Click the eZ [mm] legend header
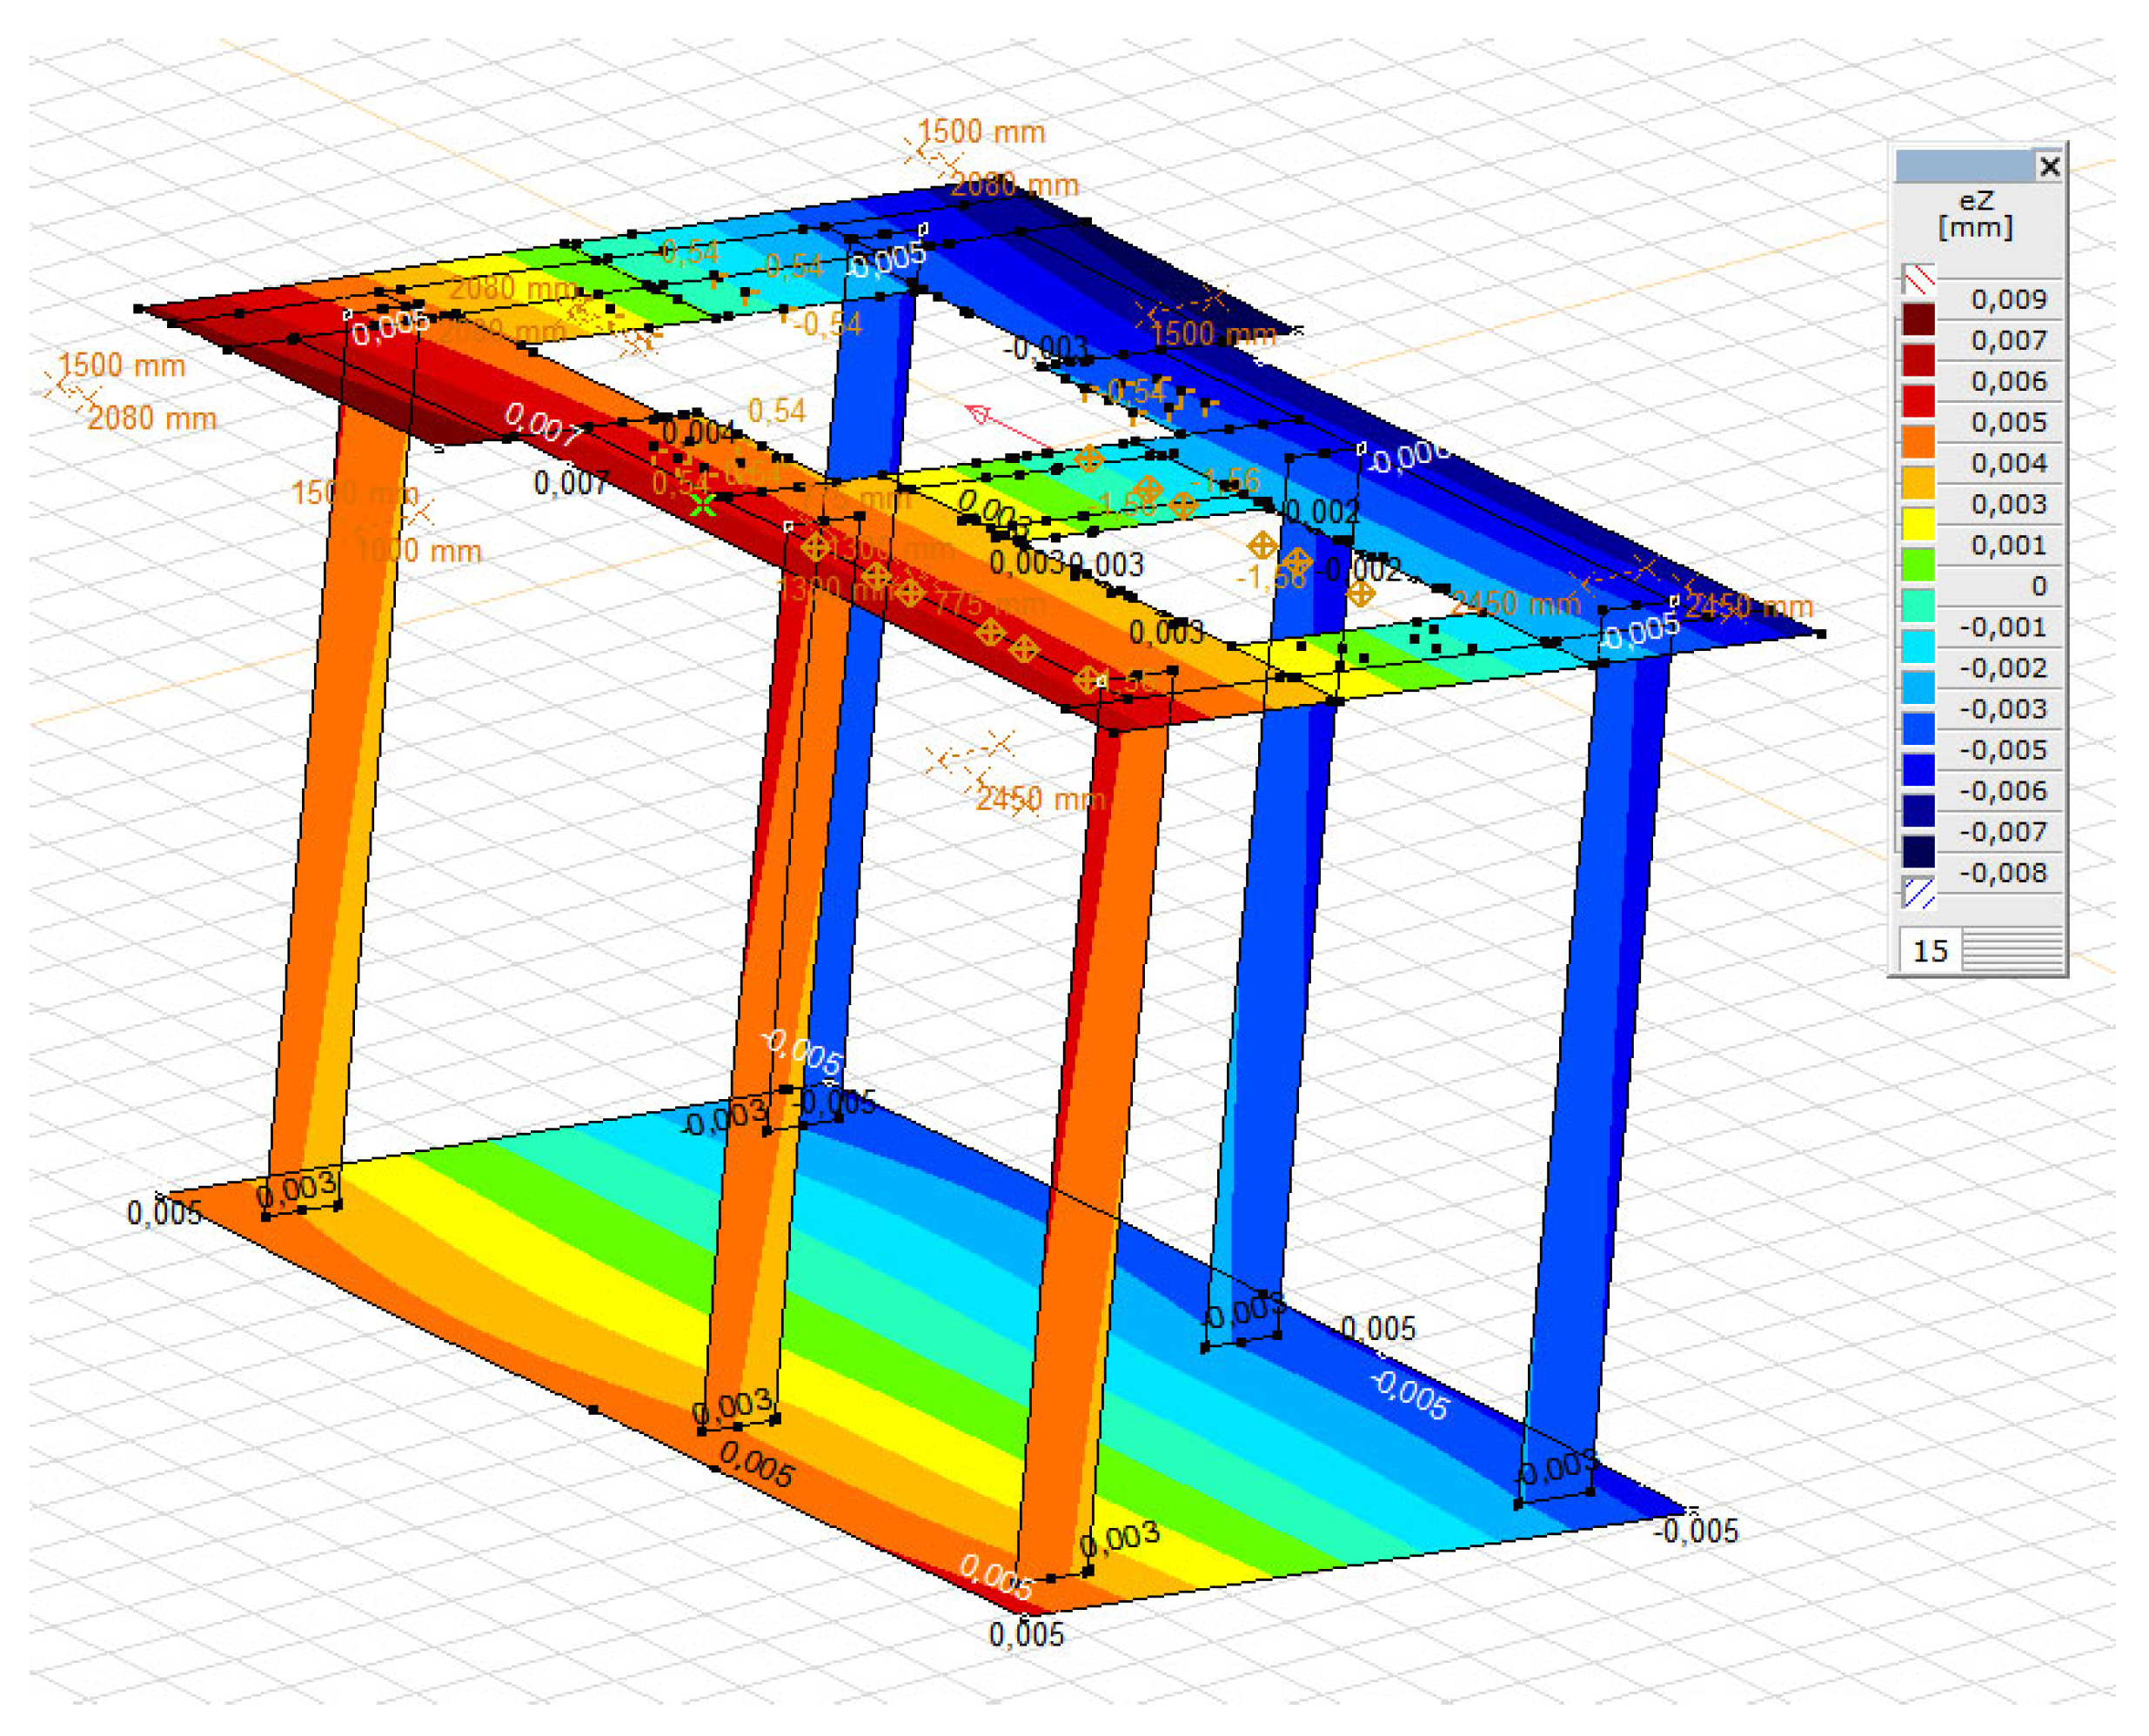The width and height of the screenshot is (2149, 1736). [x=1975, y=215]
